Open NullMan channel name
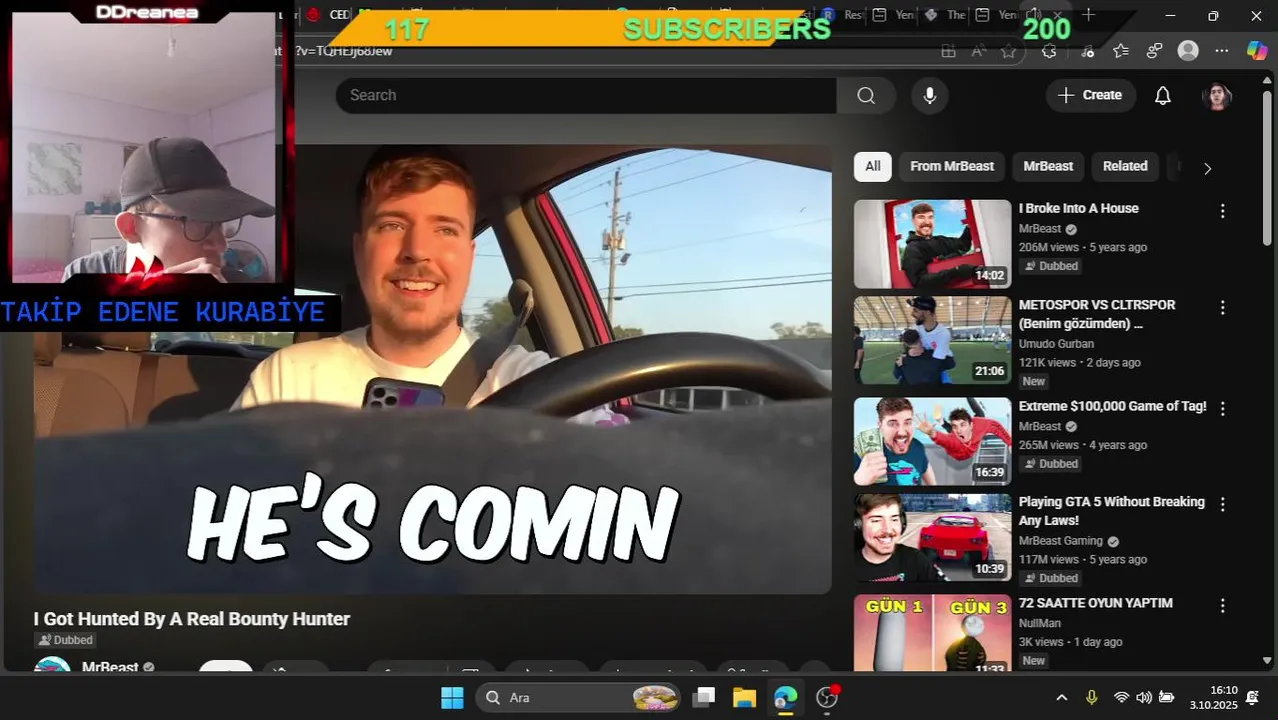This screenshot has width=1278, height=720. click(x=1039, y=623)
